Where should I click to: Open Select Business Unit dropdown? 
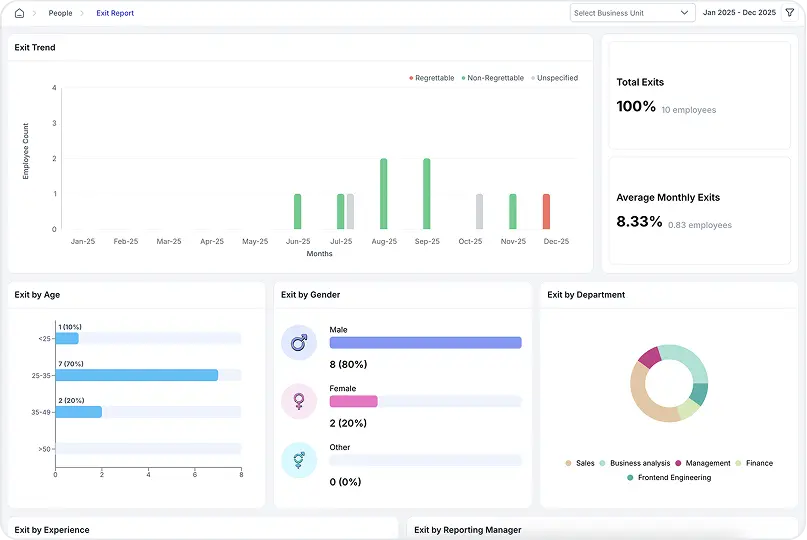[x=632, y=13]
